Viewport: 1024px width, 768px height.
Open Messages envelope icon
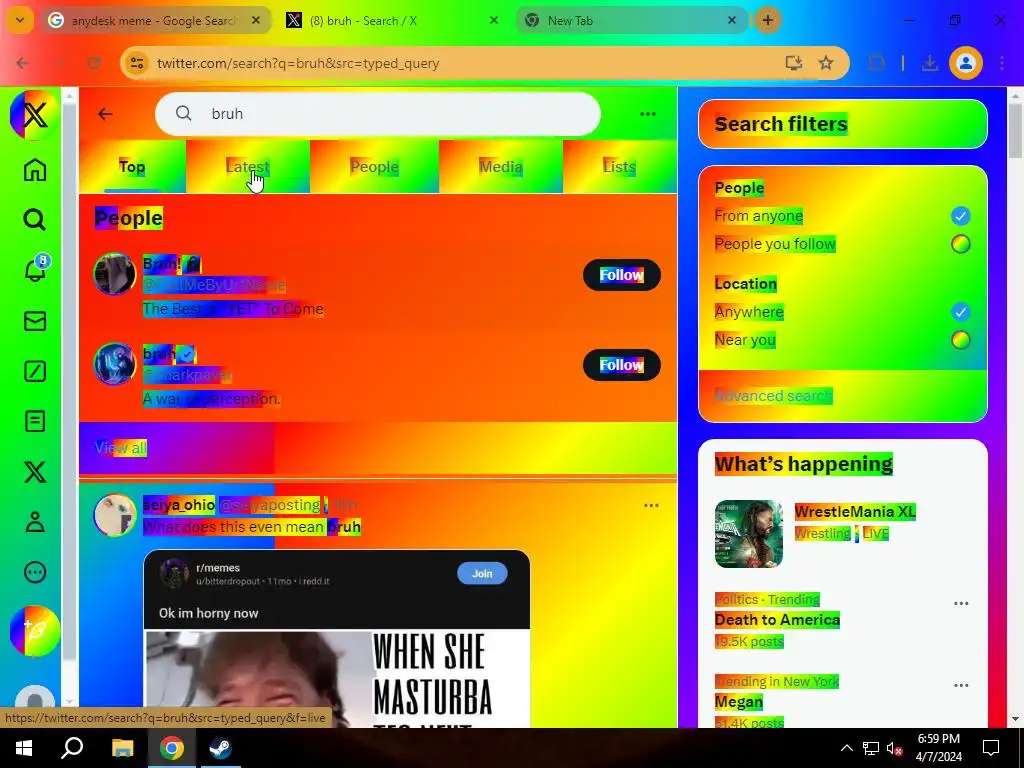[35, 321]
